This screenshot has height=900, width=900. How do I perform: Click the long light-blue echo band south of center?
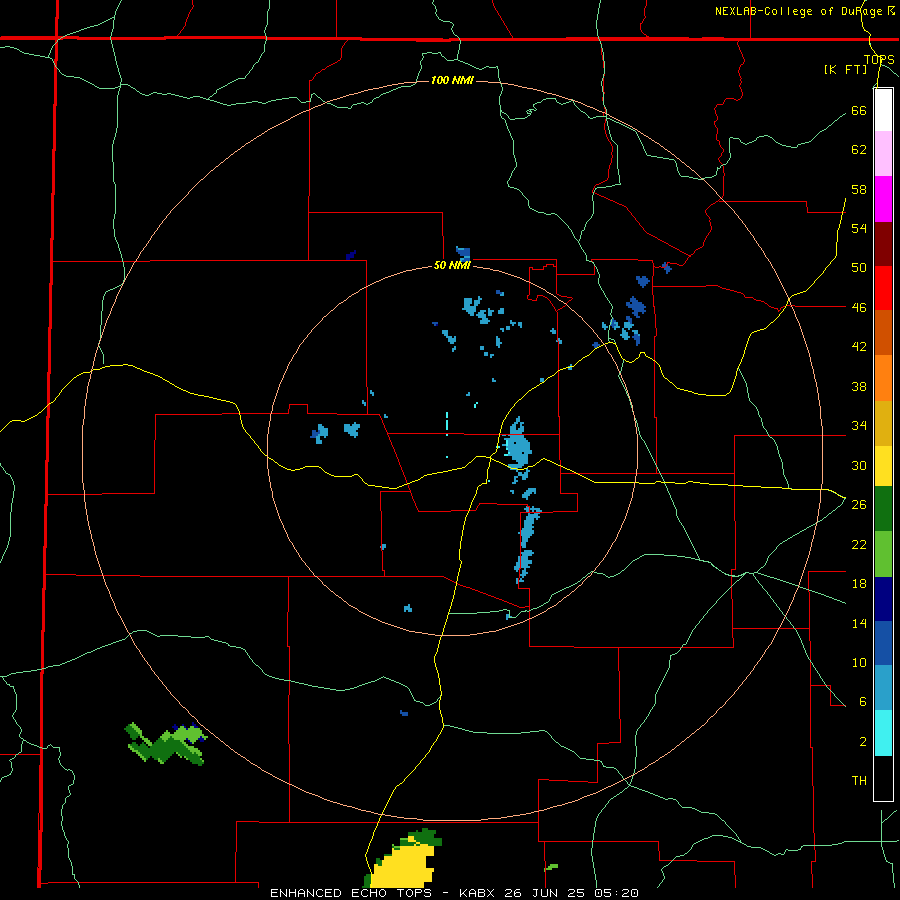coord(526,545)
